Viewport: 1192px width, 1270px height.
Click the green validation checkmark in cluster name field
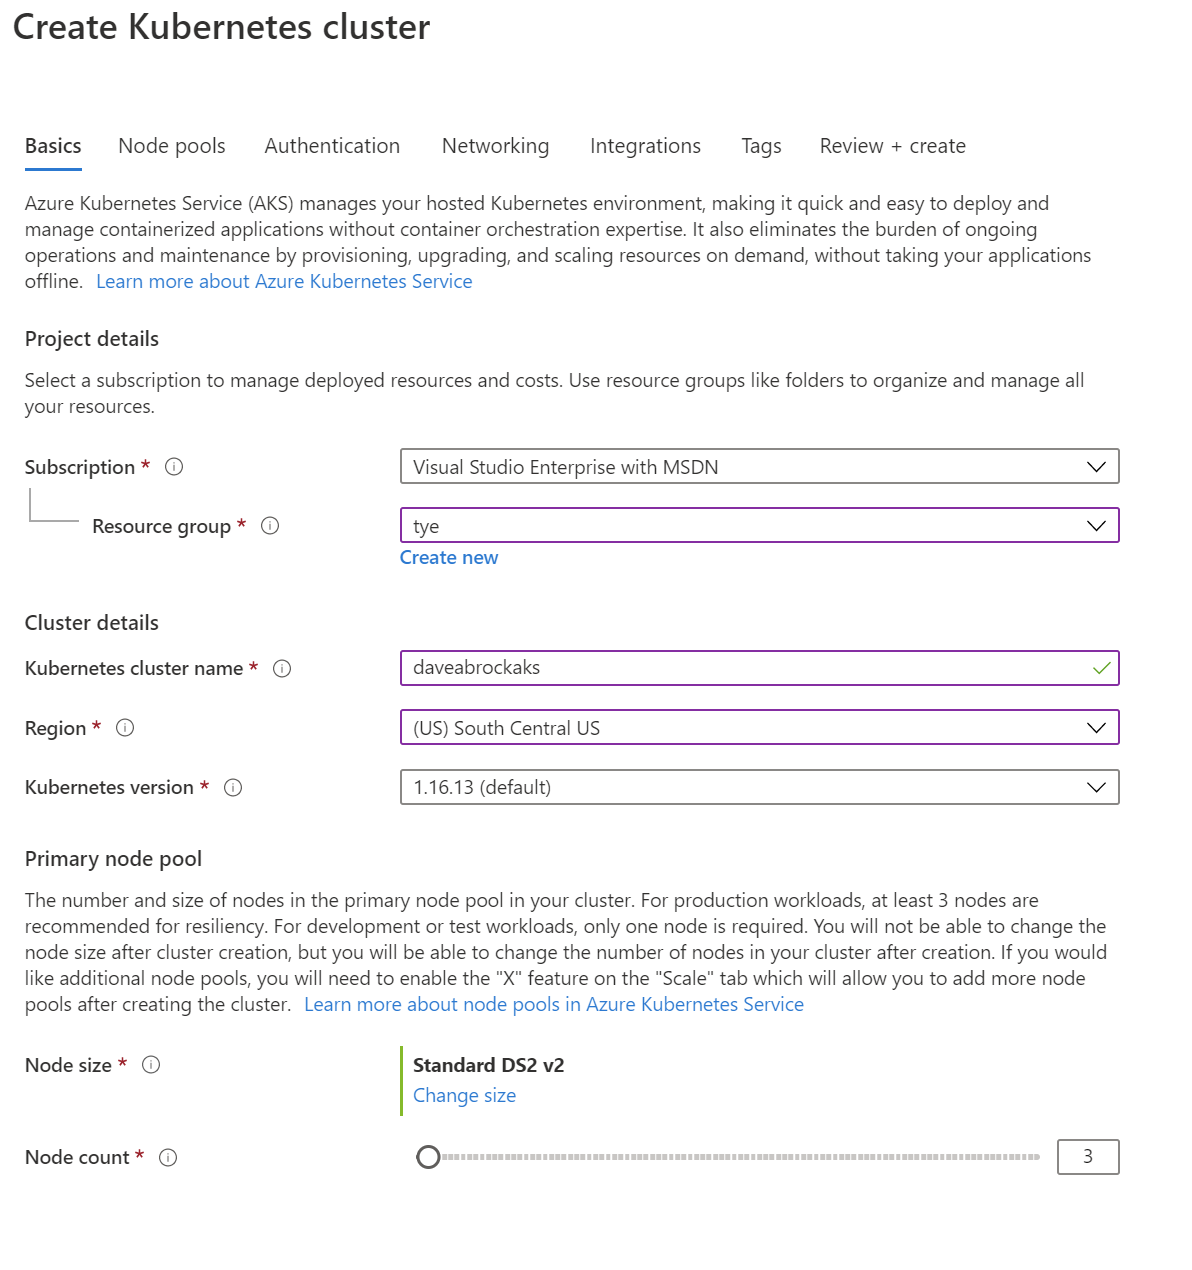coord(1098,668)
